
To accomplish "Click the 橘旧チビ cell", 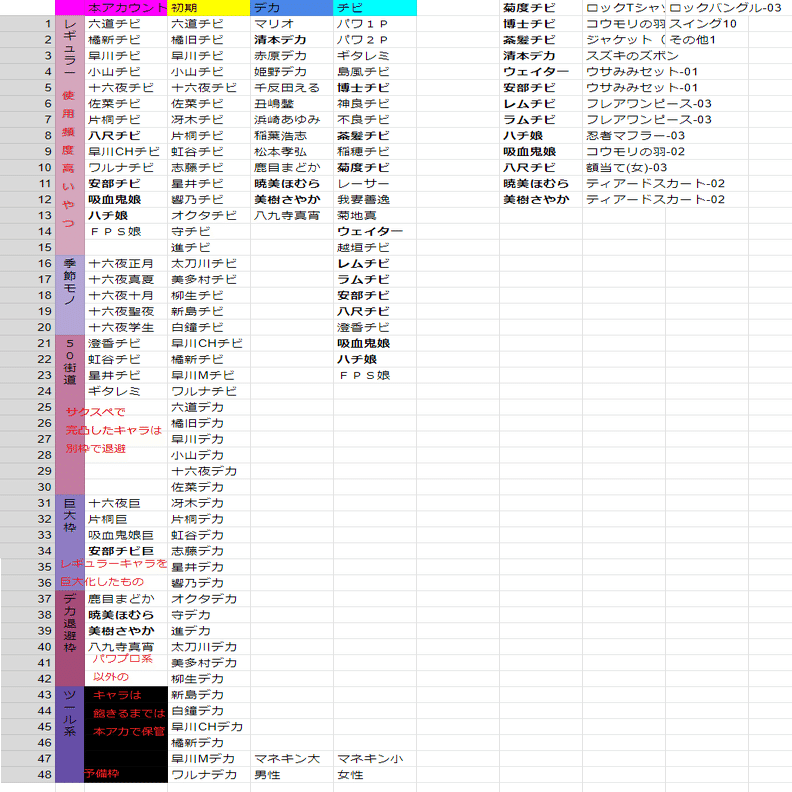I will pyautogui.click(x=209, y=40).
